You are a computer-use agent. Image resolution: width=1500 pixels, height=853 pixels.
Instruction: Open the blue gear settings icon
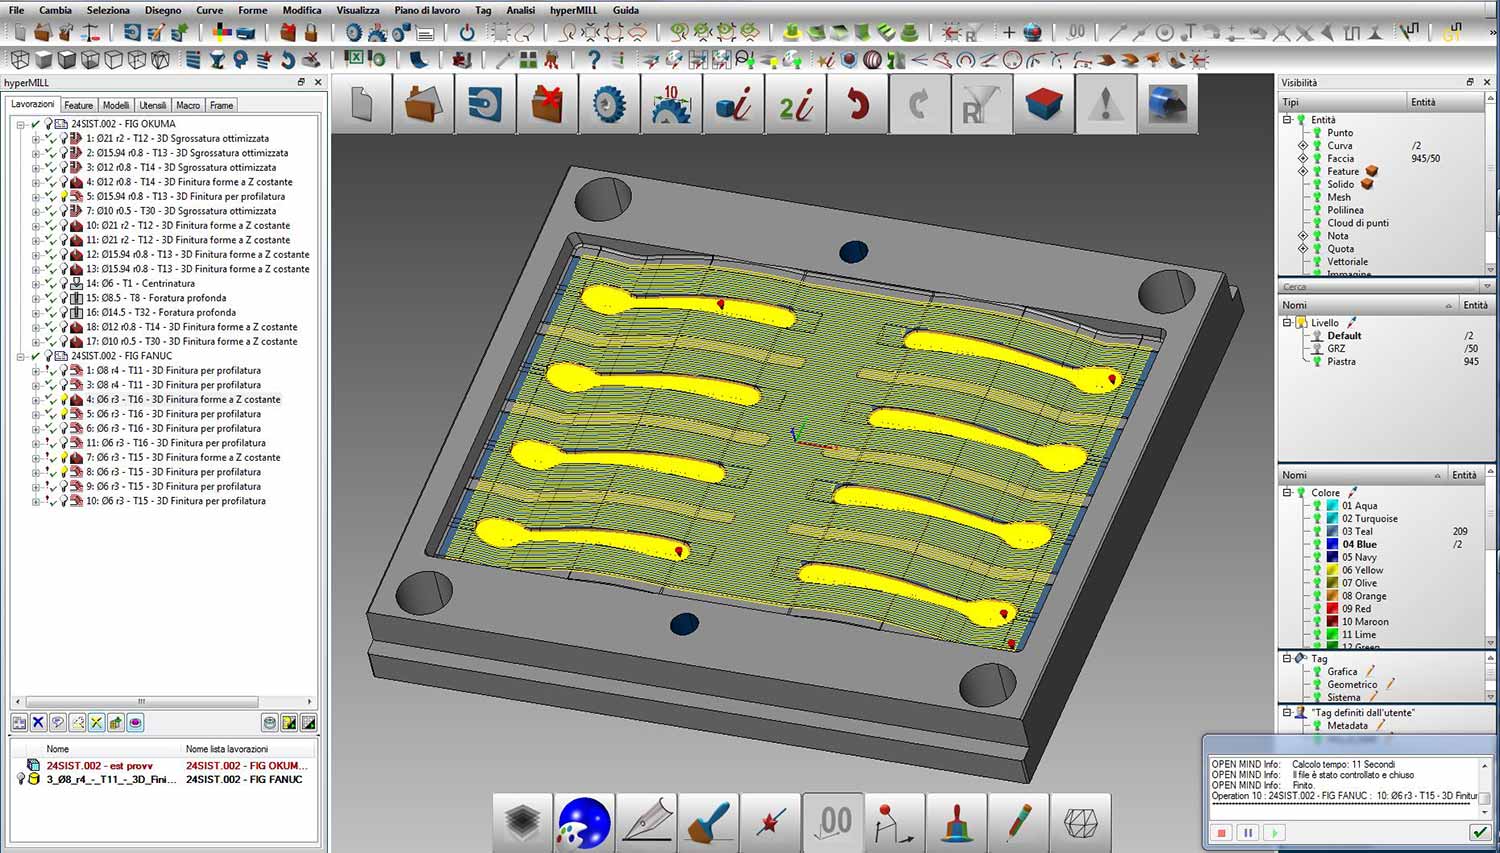[608, 104]
